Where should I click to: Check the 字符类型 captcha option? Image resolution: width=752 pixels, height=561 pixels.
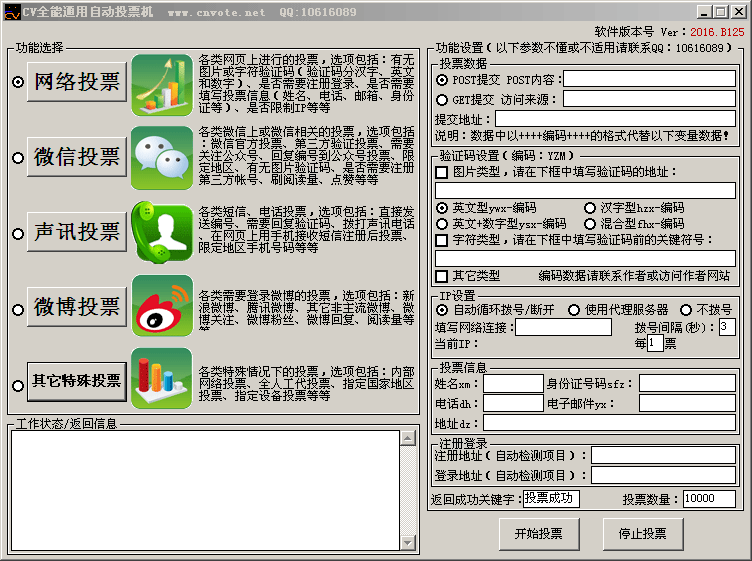pyautogui.click(x=442, y=240)
